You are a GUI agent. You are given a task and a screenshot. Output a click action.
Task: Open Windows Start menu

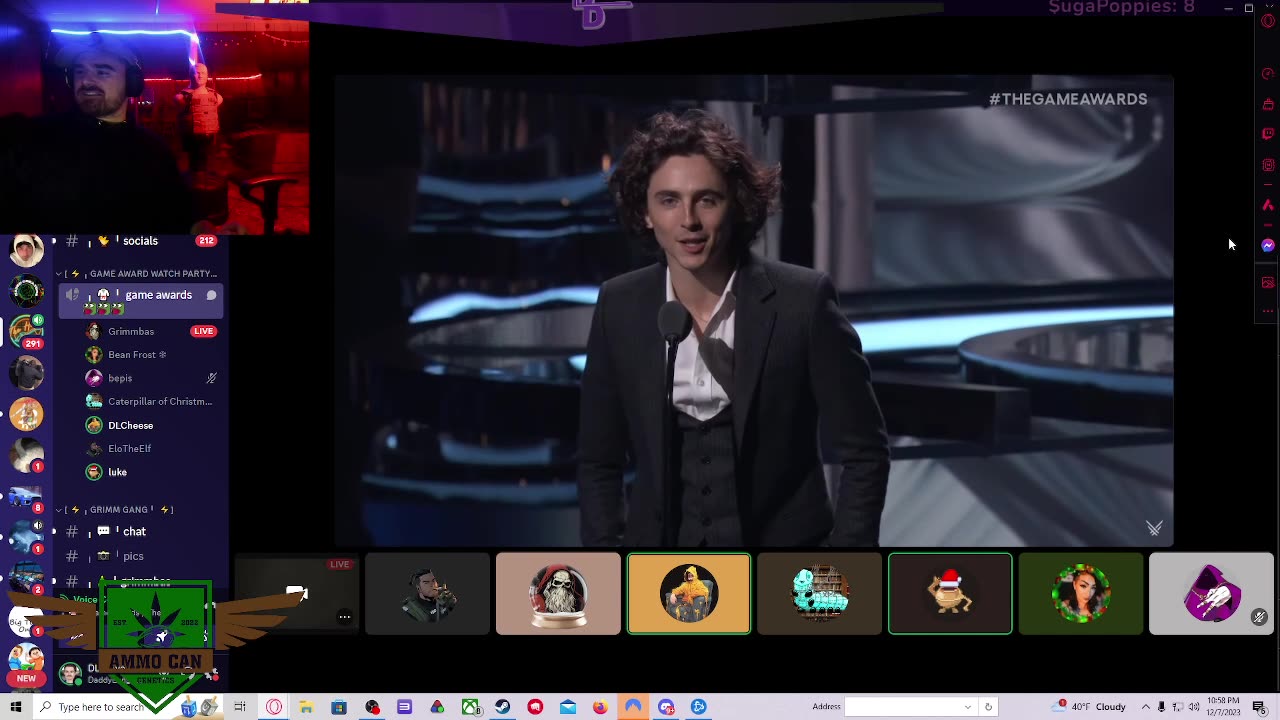pos(16,707)
